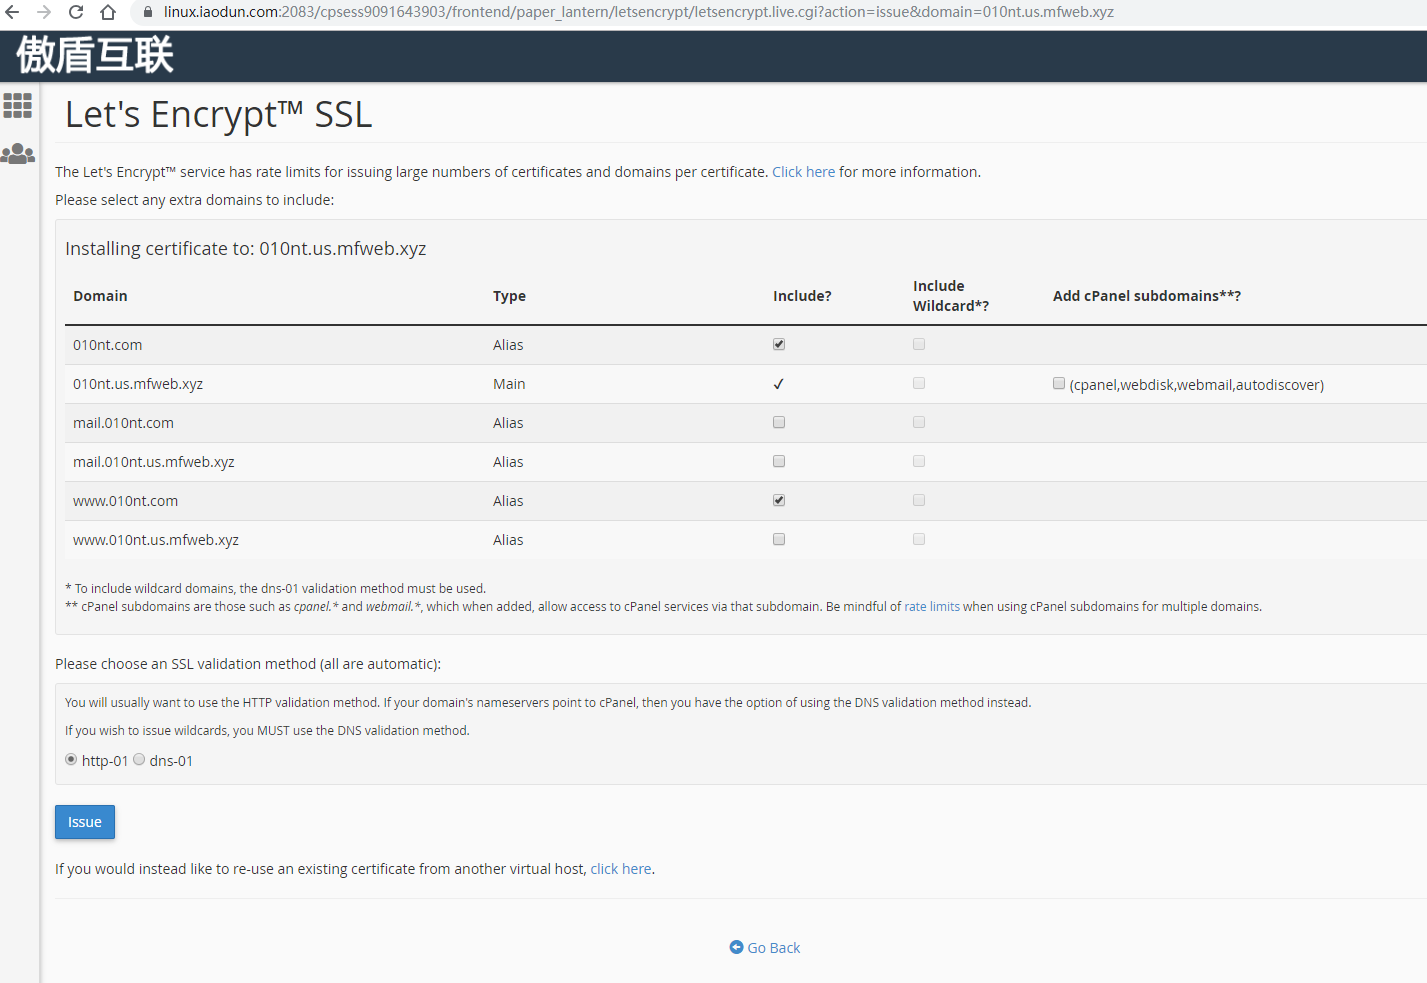This screenshot has height=983, width=1427.
Task: Click Go Back link at bottom
Action: point(765,948)
